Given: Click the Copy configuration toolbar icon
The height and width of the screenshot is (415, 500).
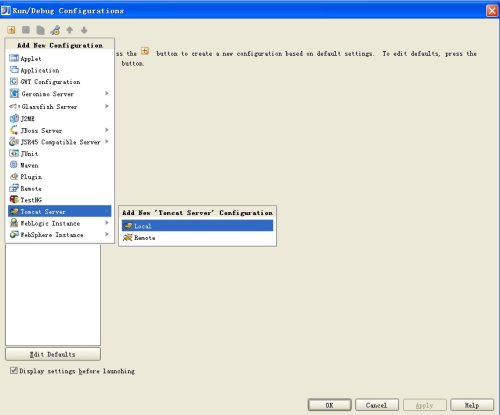Looking at the screenshot, I should 40,30.
